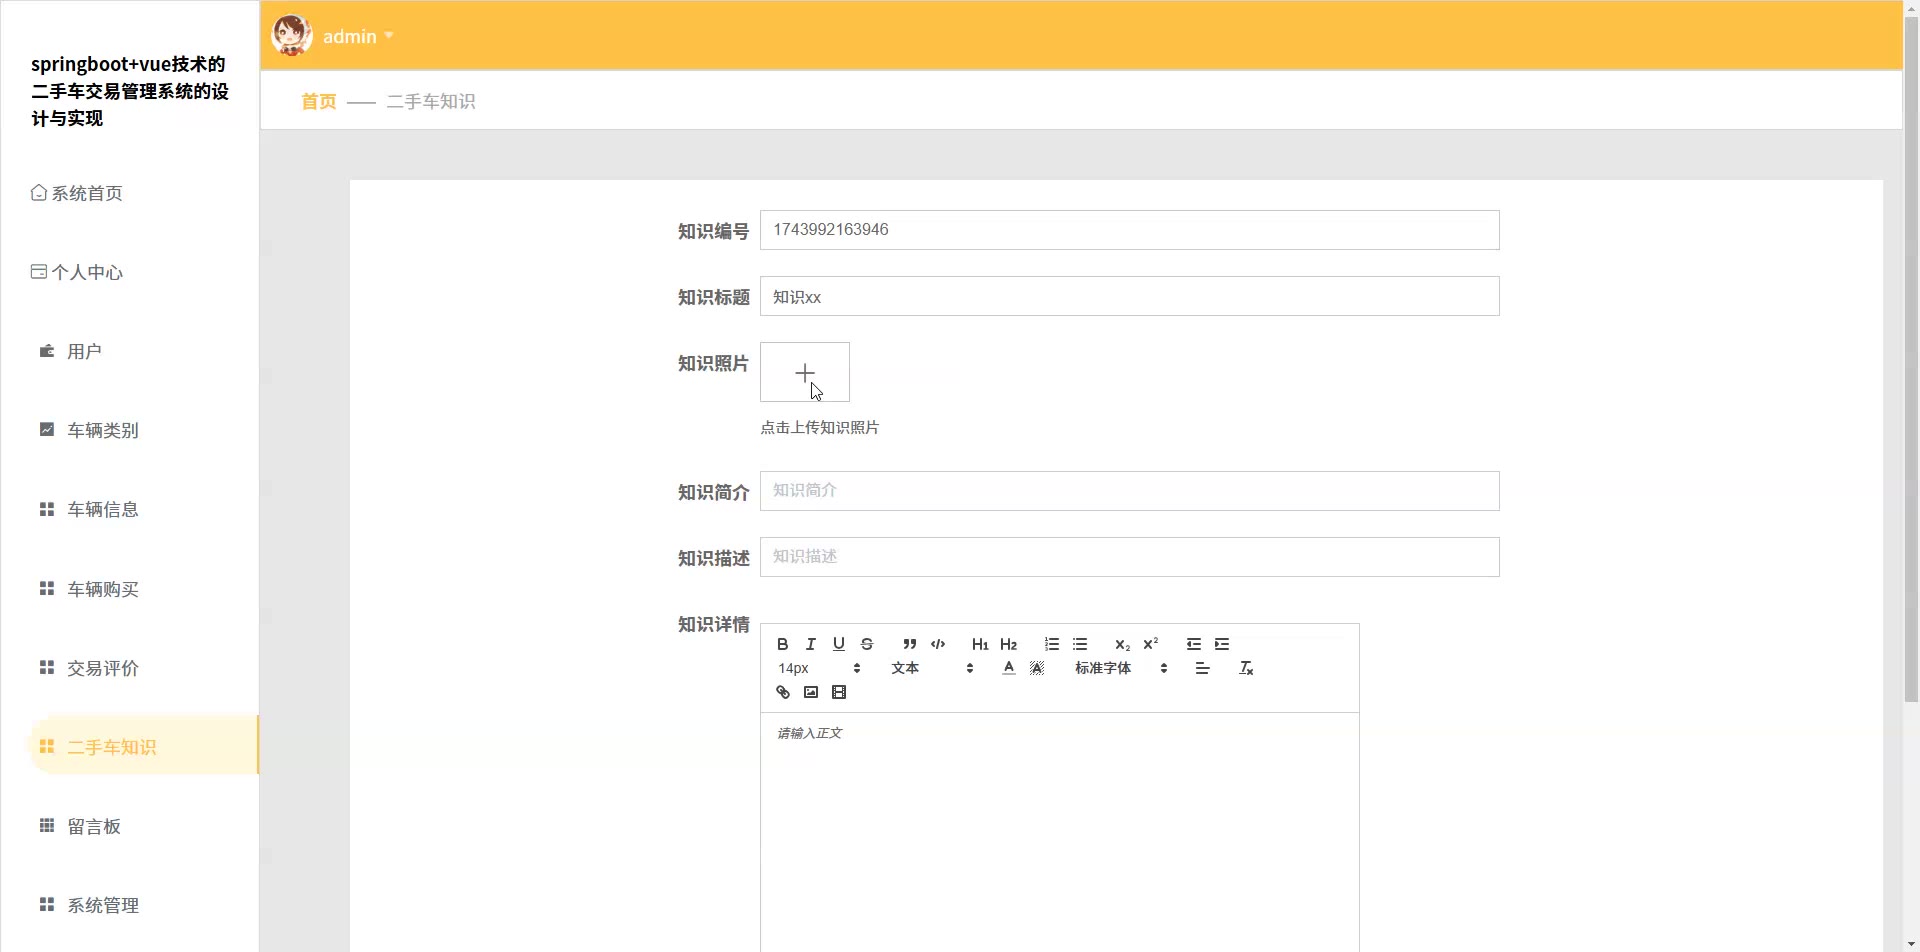Click the 知识简介 input field
Image resolution: width=1920 pixels, height=952 pixels.
(1129, 491)
